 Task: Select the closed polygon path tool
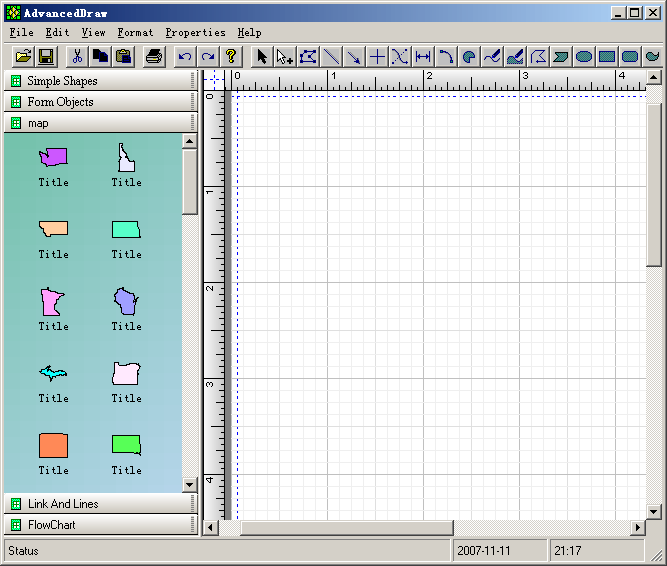[538, 57]
